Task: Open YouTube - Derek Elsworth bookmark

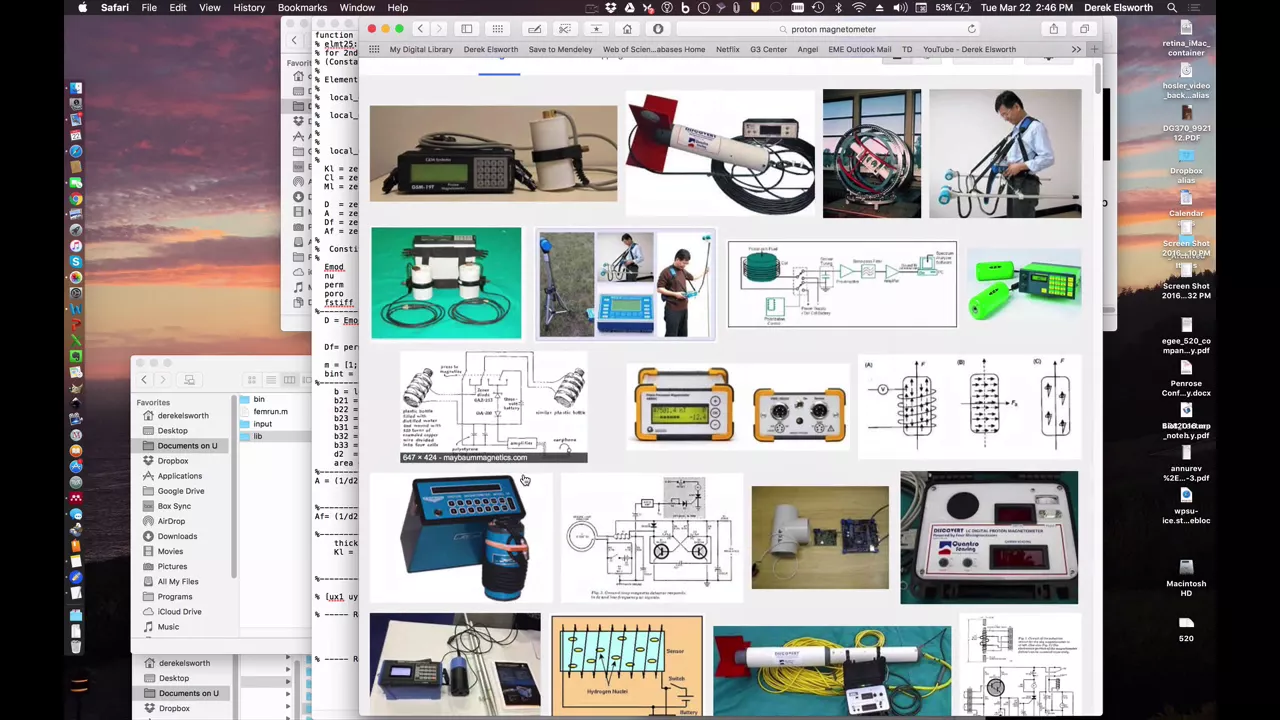Action: pos(969,49)
